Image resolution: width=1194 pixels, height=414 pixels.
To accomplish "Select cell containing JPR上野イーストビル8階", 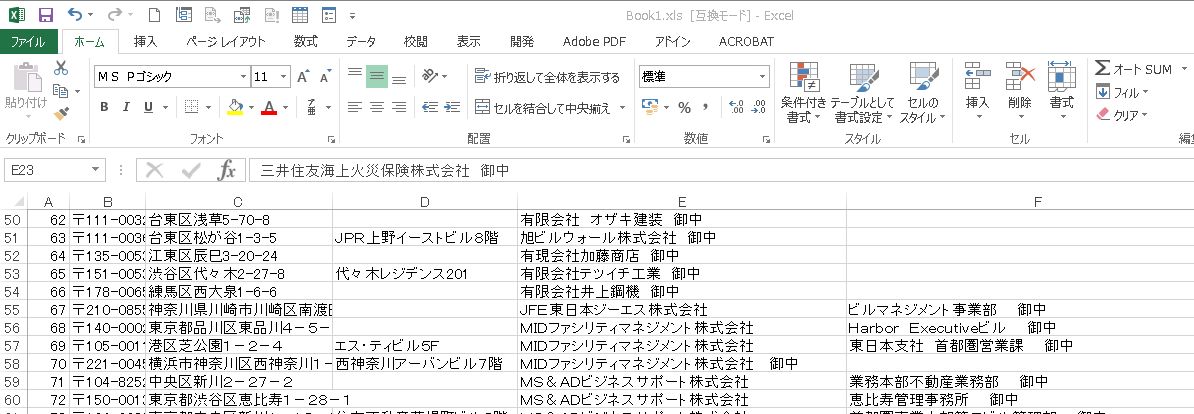I will coord(425,237).
